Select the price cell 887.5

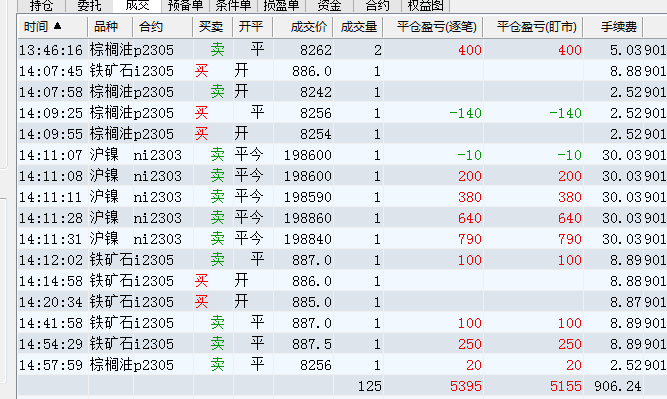point(312,344)
